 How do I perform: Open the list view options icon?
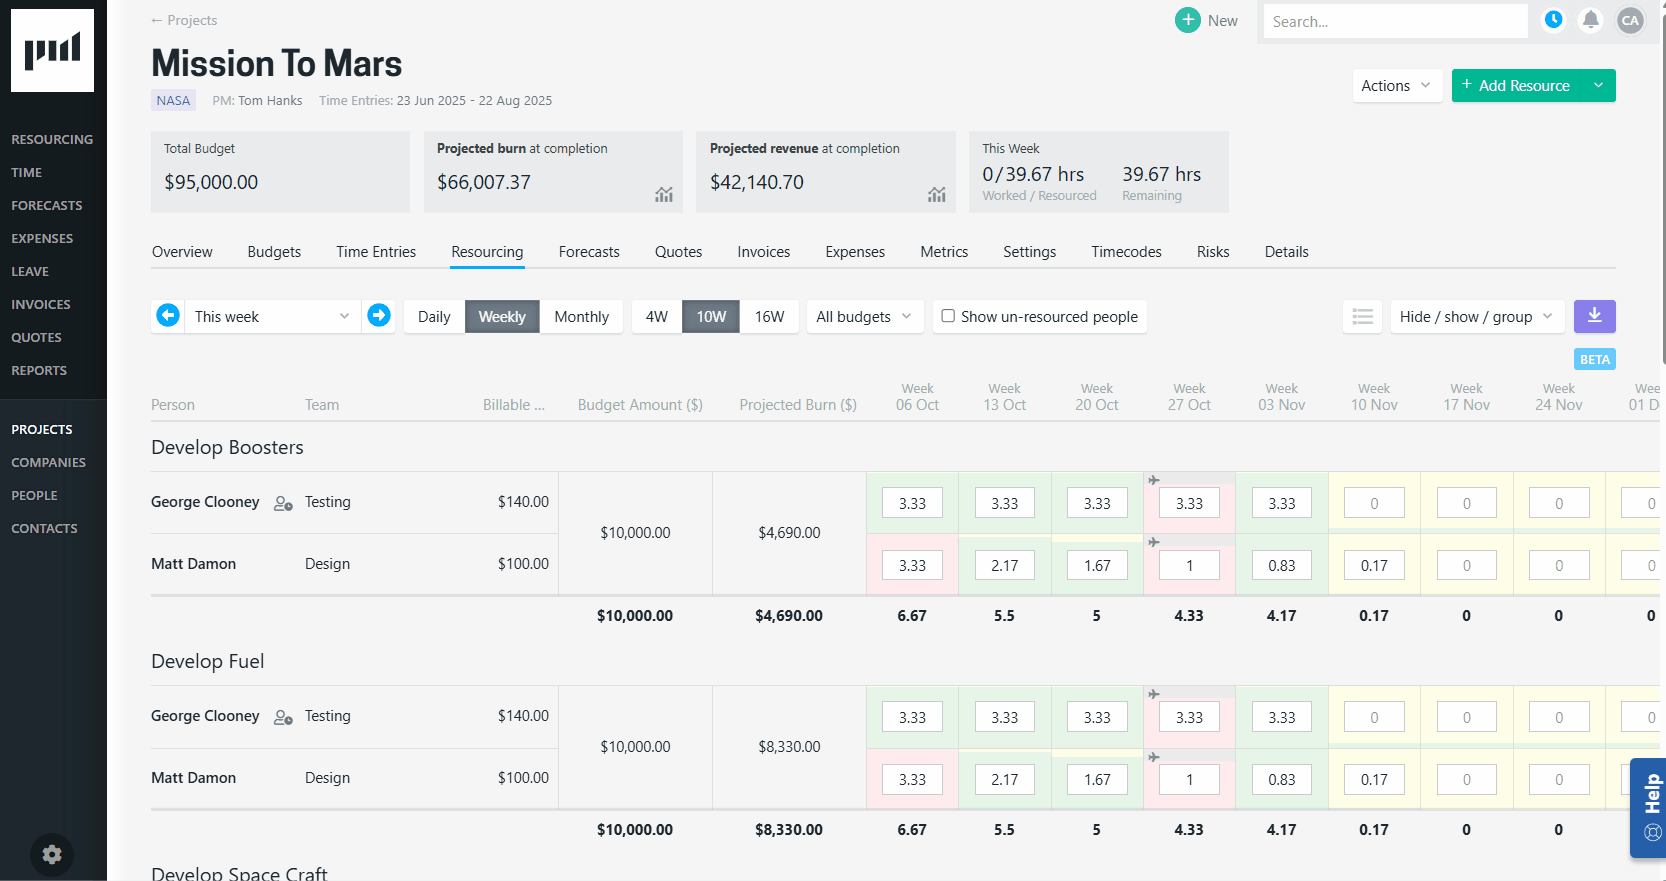[1362, 316]
